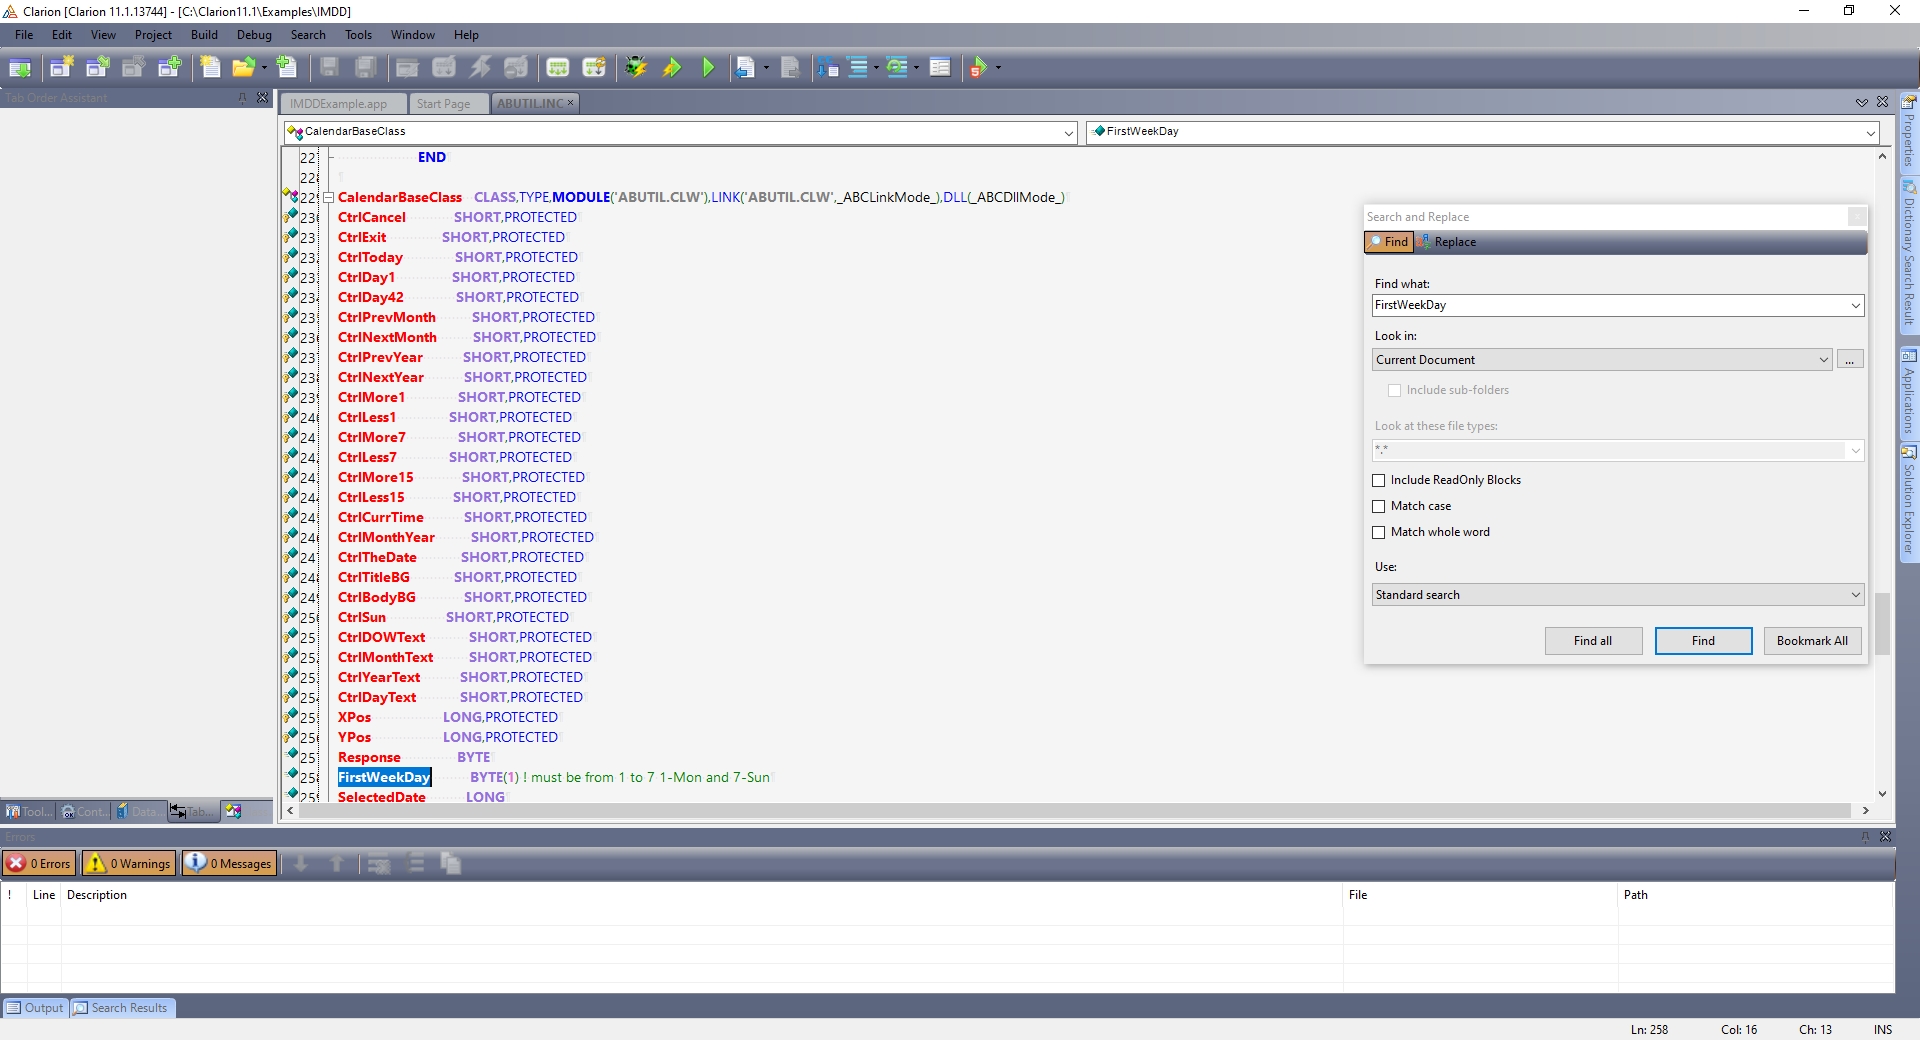Pin the Tab Order Assistant panel

pos(242,98)
